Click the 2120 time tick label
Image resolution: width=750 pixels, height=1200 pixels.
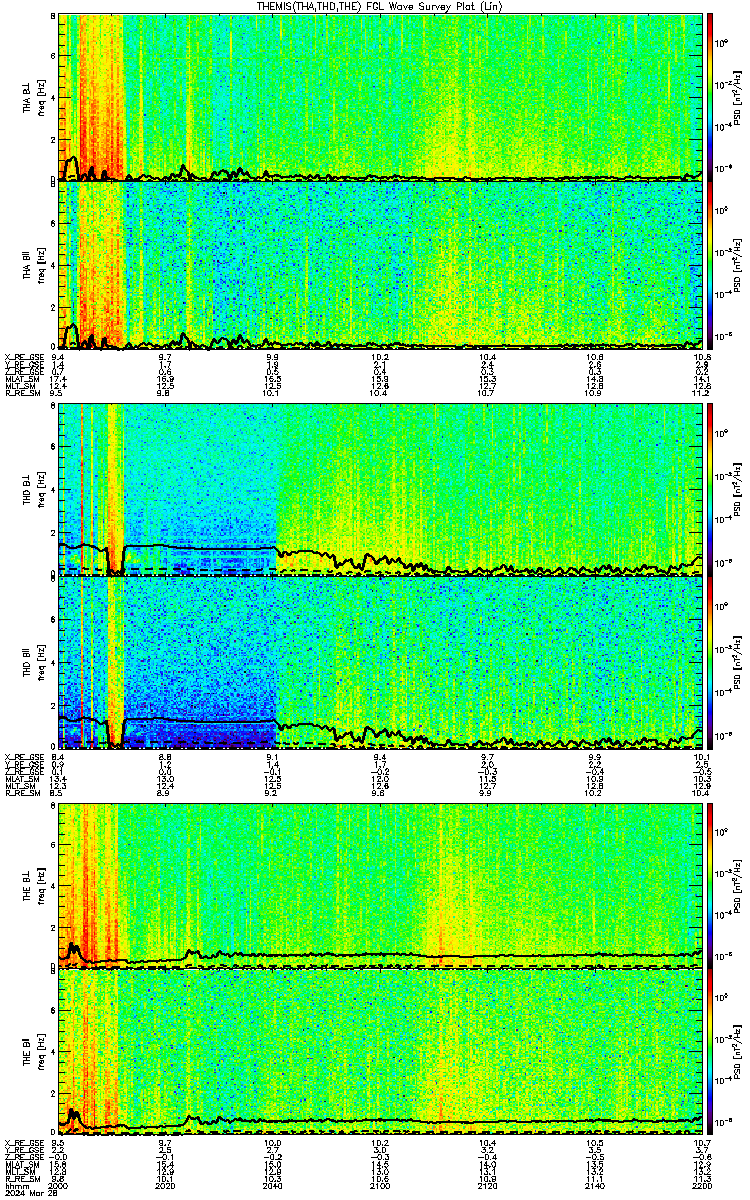[x=487, y=1187]
